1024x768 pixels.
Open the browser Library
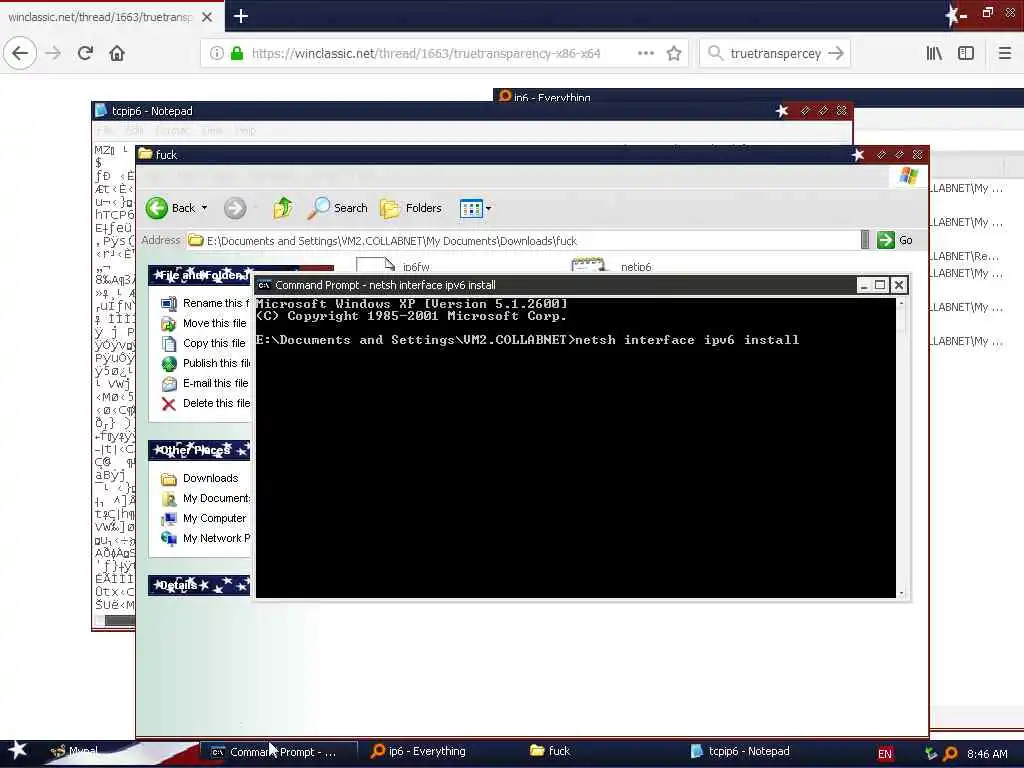pyautogui.click(x=934, y=54)
